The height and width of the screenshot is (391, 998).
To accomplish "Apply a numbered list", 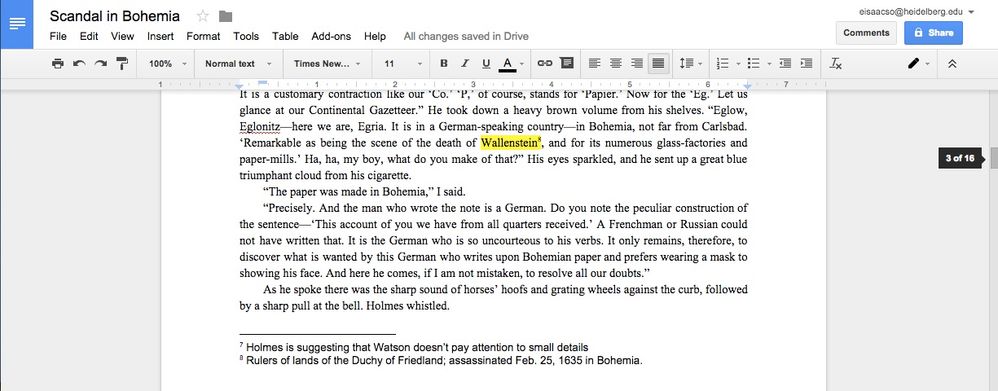I will [x=722, y=64].
